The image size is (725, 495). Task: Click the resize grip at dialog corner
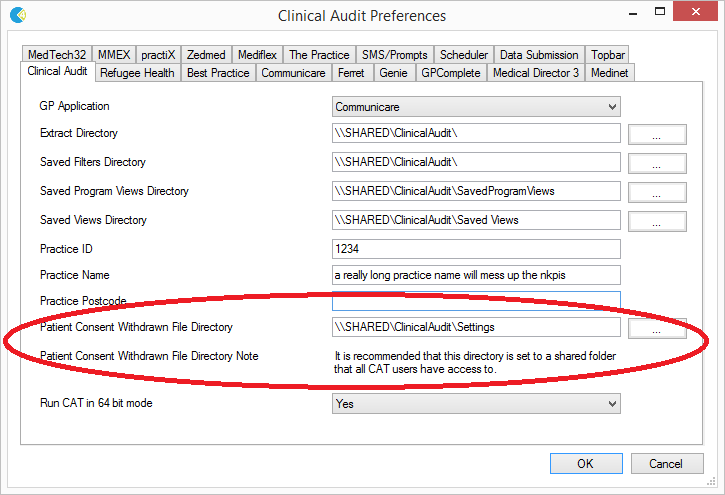pos(711,482)
